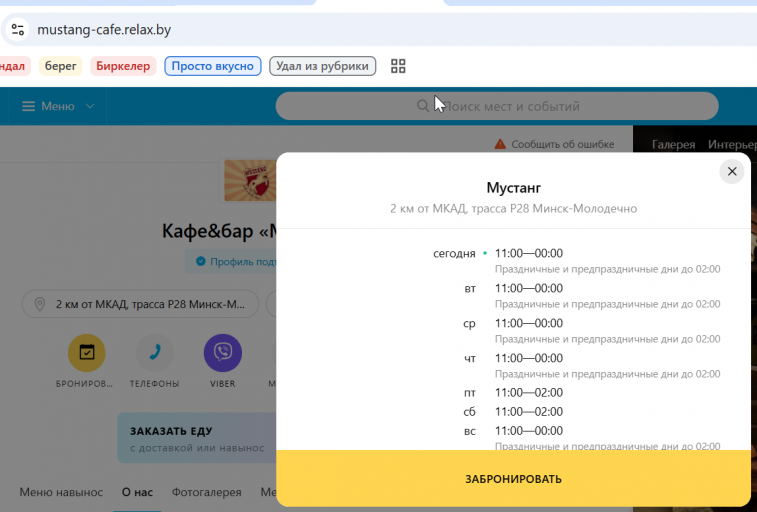Click the site info icon in address bar

pyautogui.click(x=18, y=29)
